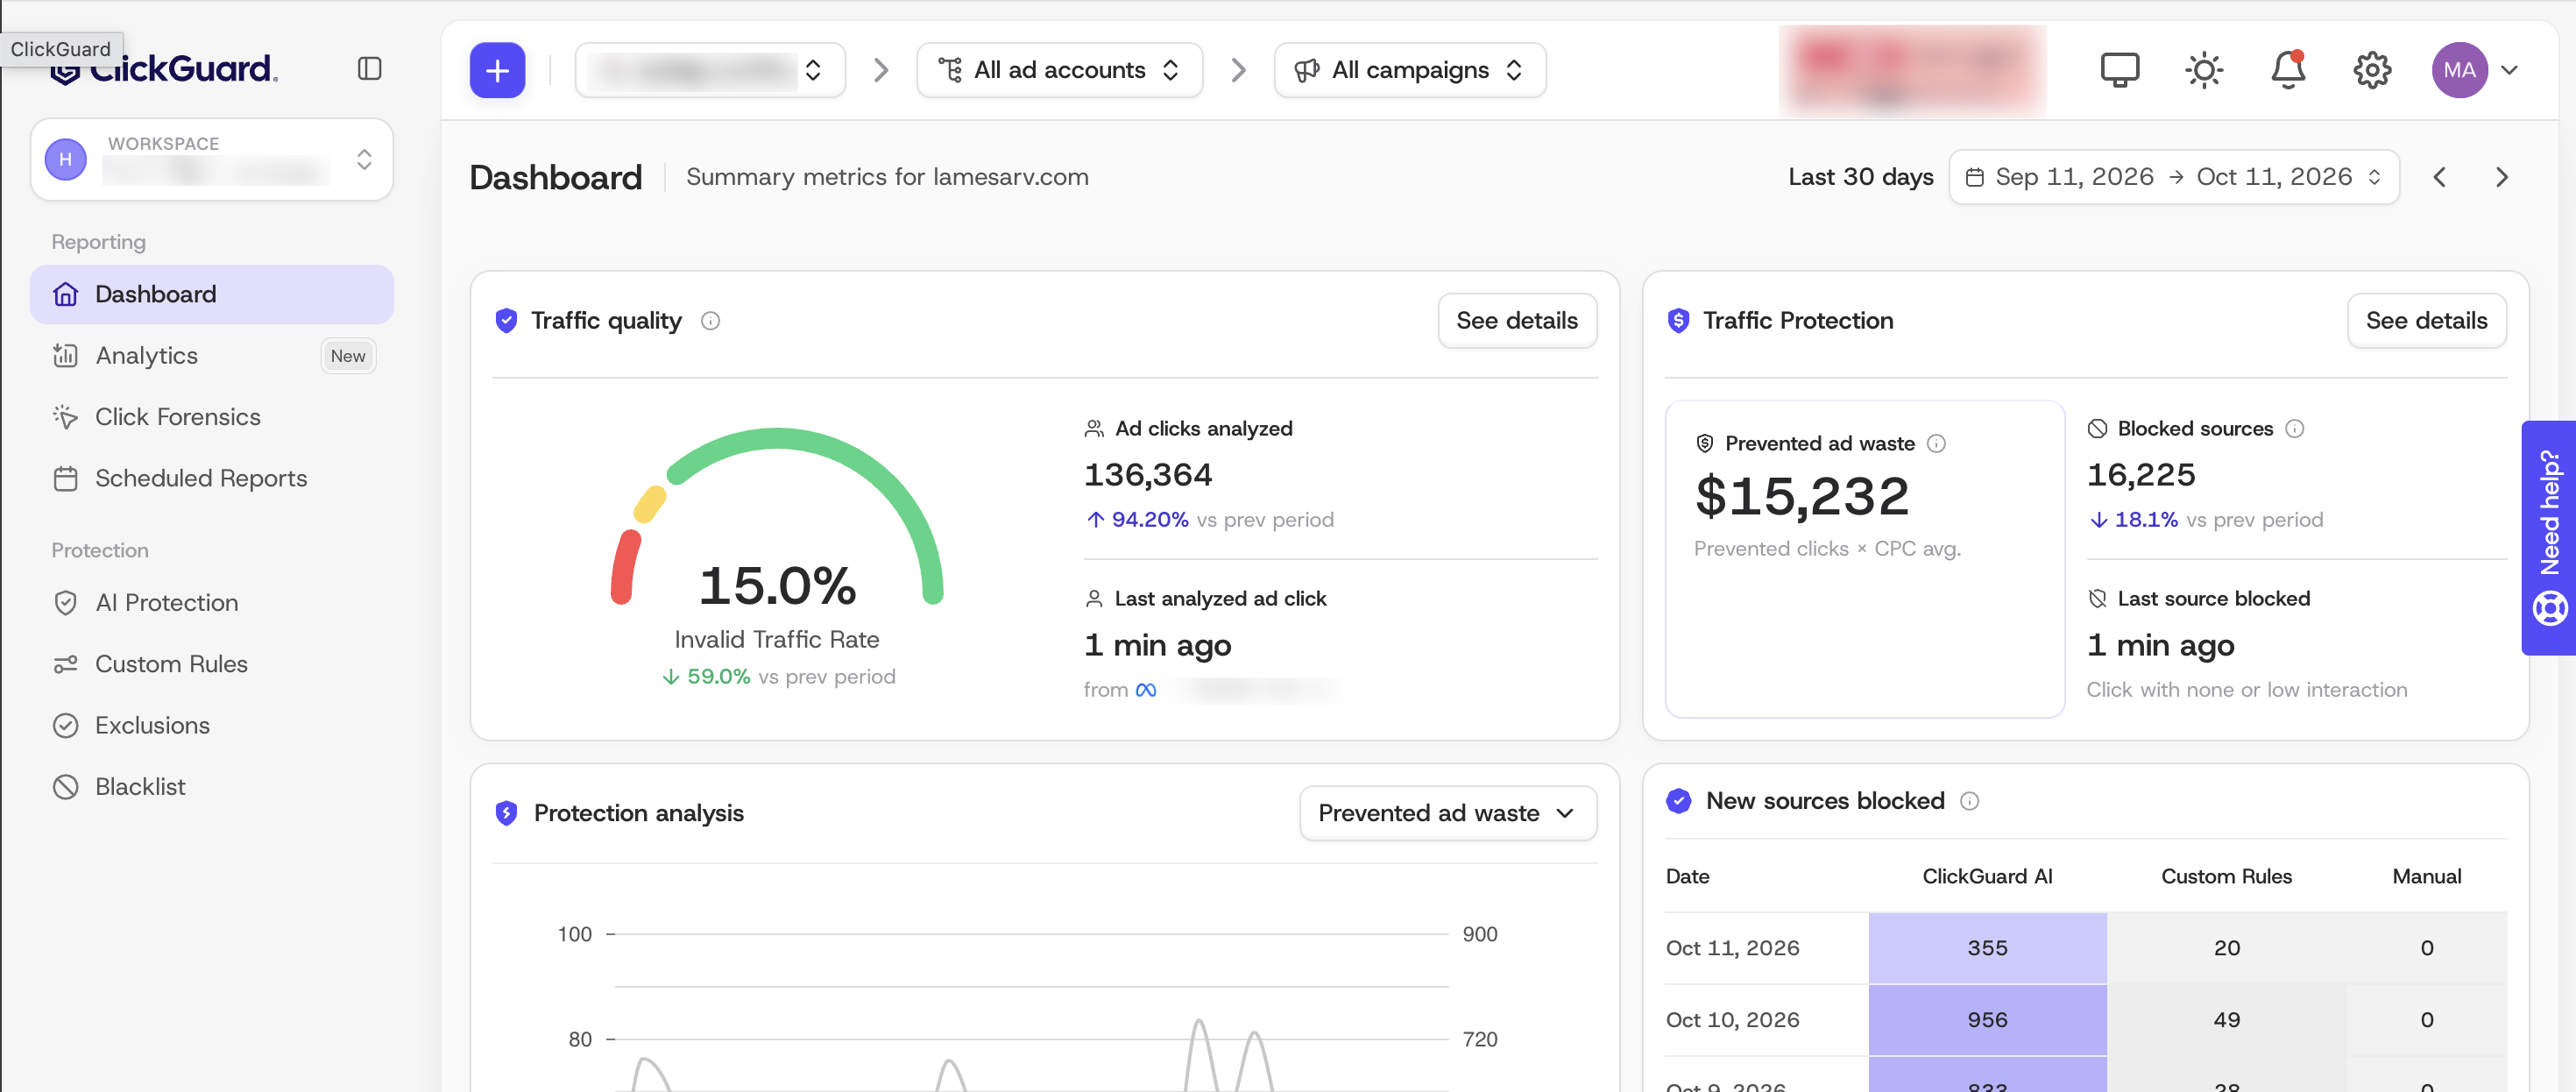Click the Traffic Protection shield icon

pyautogui.click(x=1677, y=320)
